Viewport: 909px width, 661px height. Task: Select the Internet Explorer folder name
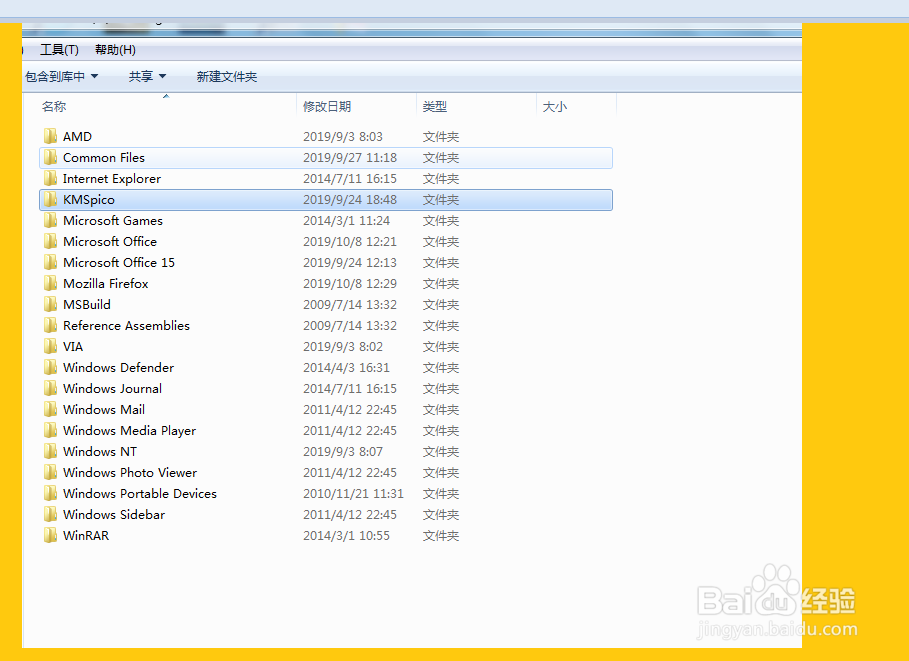pos(112,179)
